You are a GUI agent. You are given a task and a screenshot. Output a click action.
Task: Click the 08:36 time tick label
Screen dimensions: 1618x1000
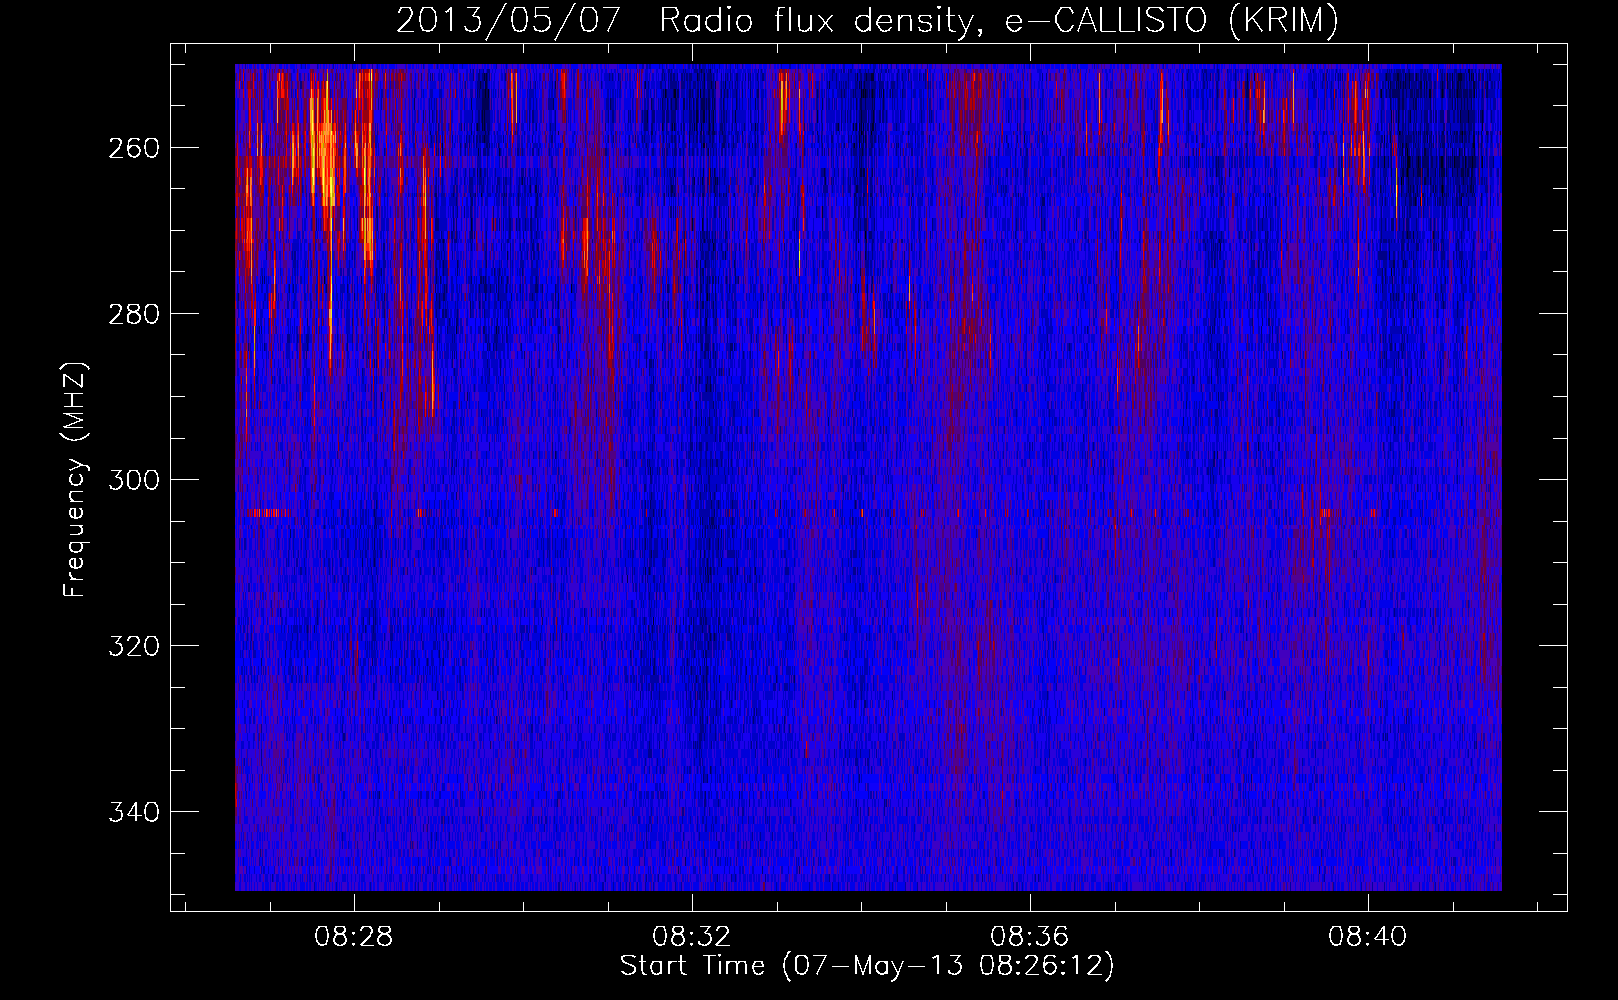tap(1030, 937)
